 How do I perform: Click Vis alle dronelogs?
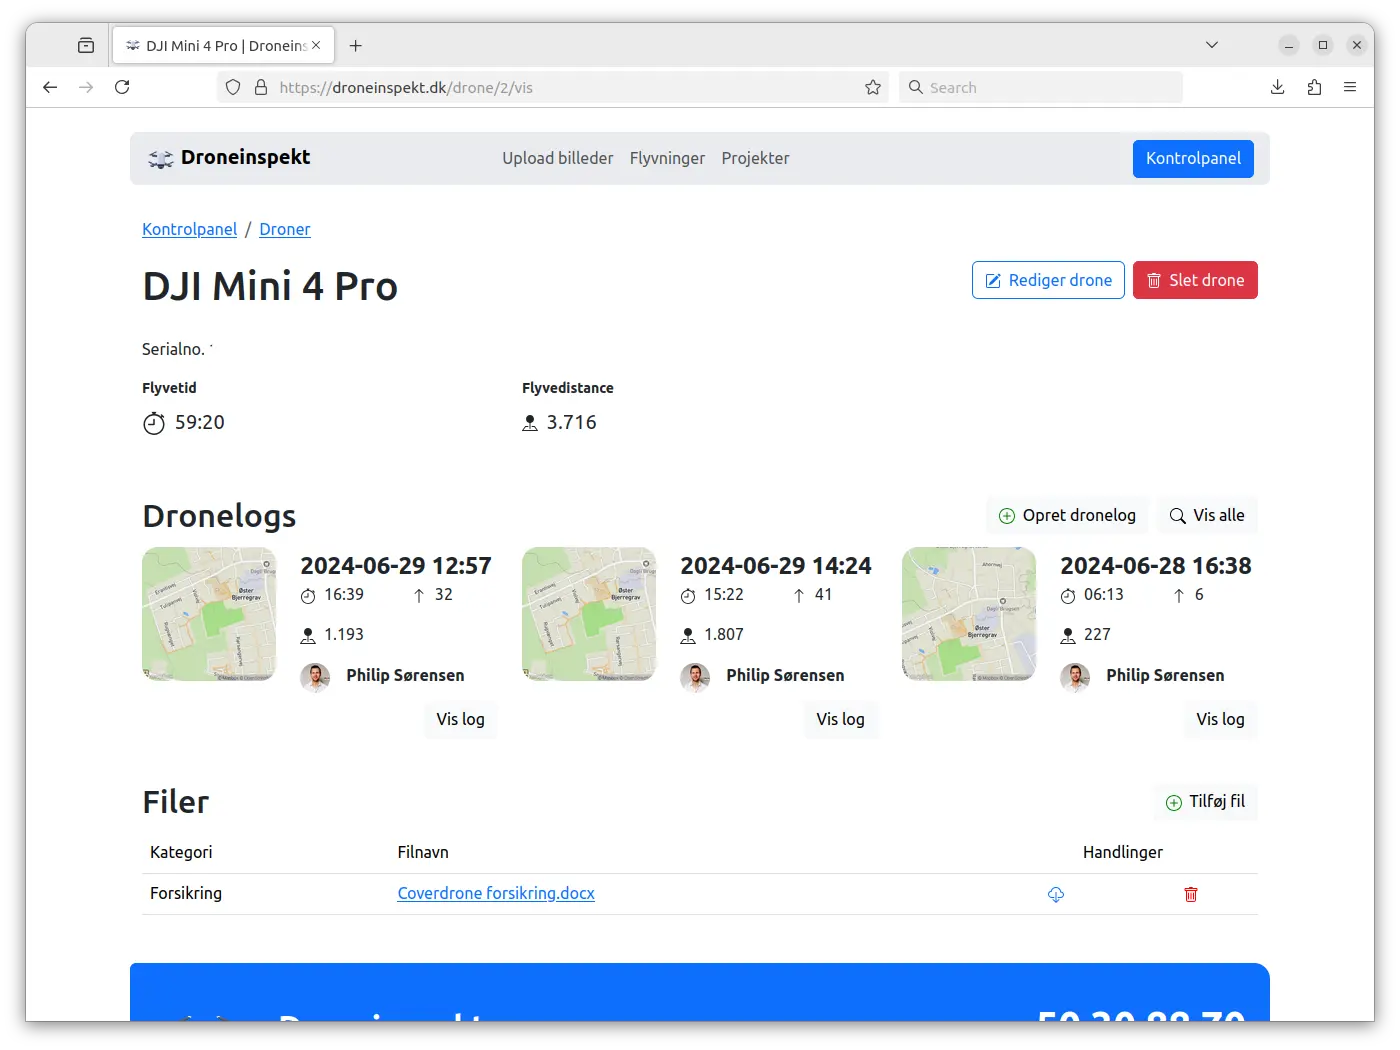[1207, 516]
